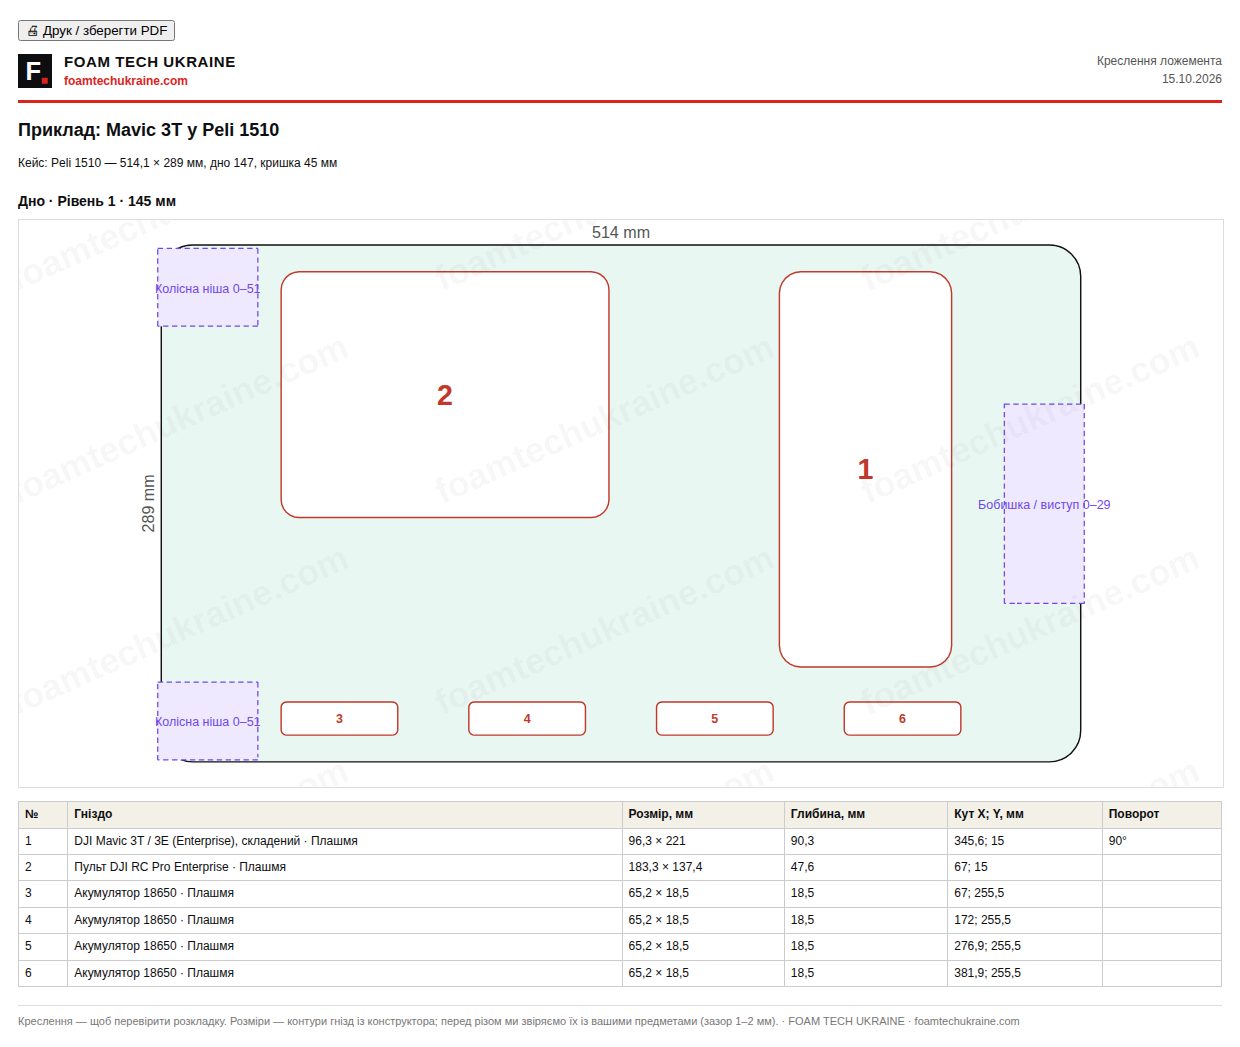Click the Кейс: Peli 1510 description line
The image size is (1240, 1047).
click(177, 163)
